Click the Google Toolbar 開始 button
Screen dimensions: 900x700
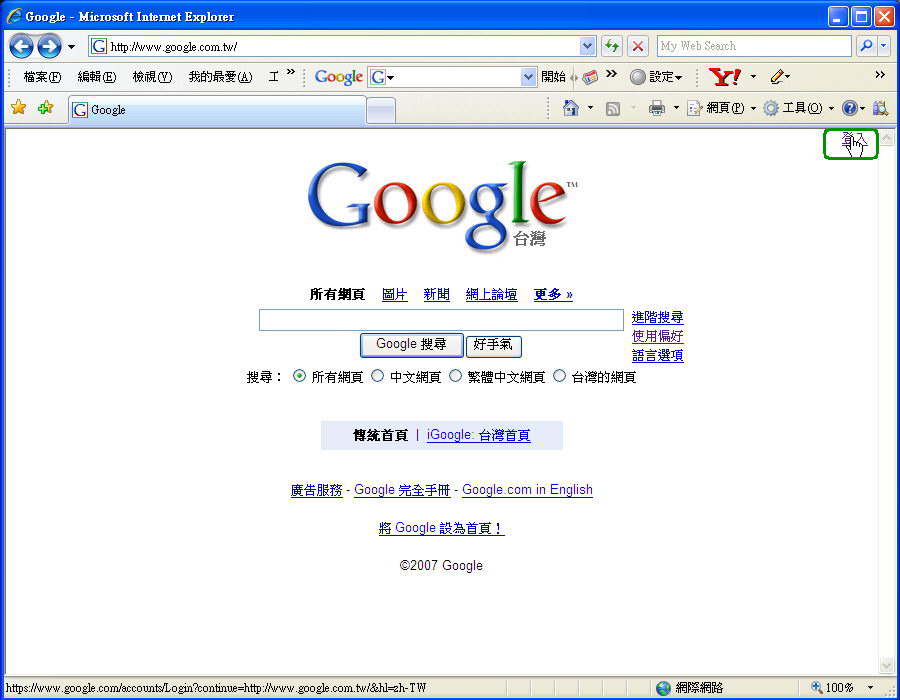[x=553, y=77]
